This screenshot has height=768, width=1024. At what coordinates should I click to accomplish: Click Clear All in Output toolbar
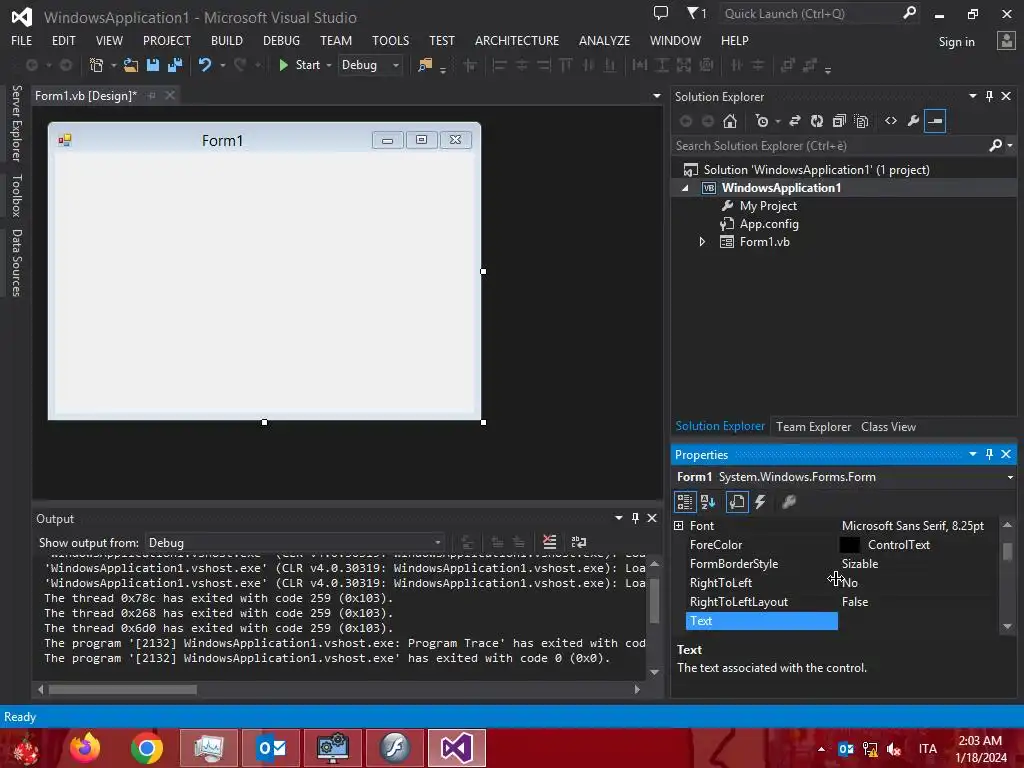pyautogui.click(x=549, y=542)
